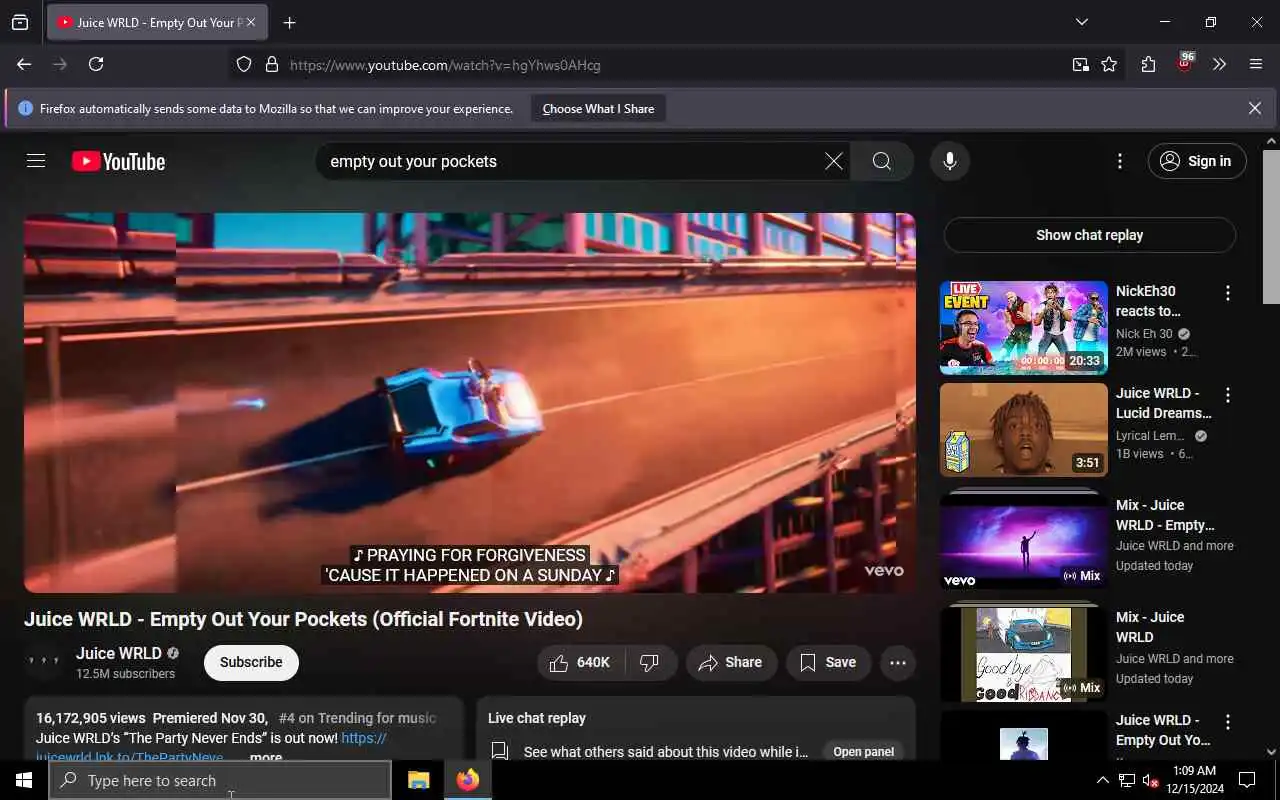Show more toolbar tools chevron
Screen dimensions: 1280x800
tap(1219, 64)
